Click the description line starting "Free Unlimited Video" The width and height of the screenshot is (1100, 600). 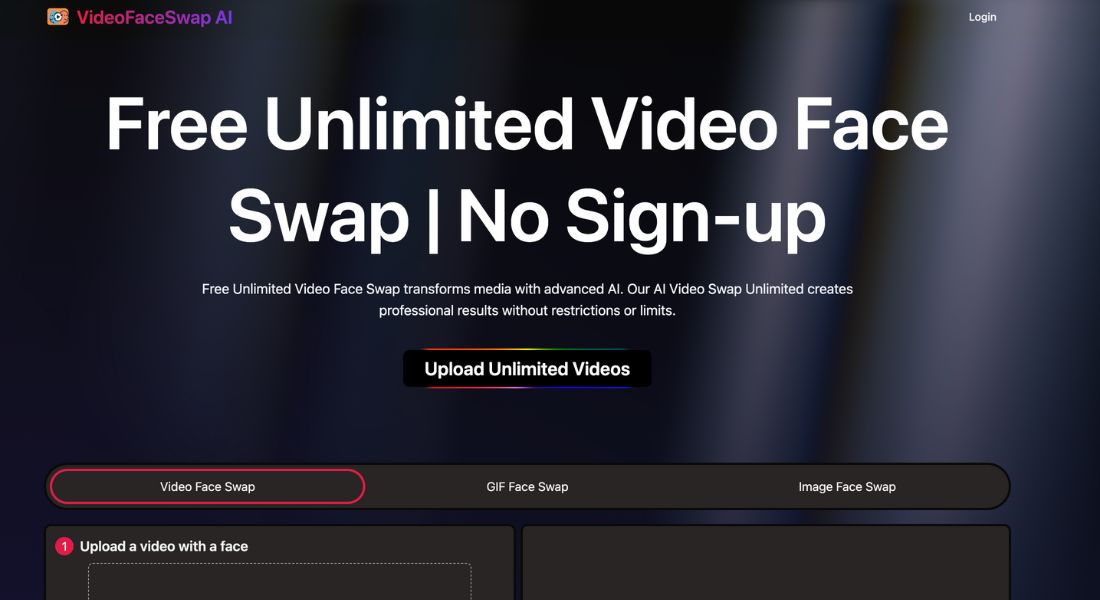point(527,288)
